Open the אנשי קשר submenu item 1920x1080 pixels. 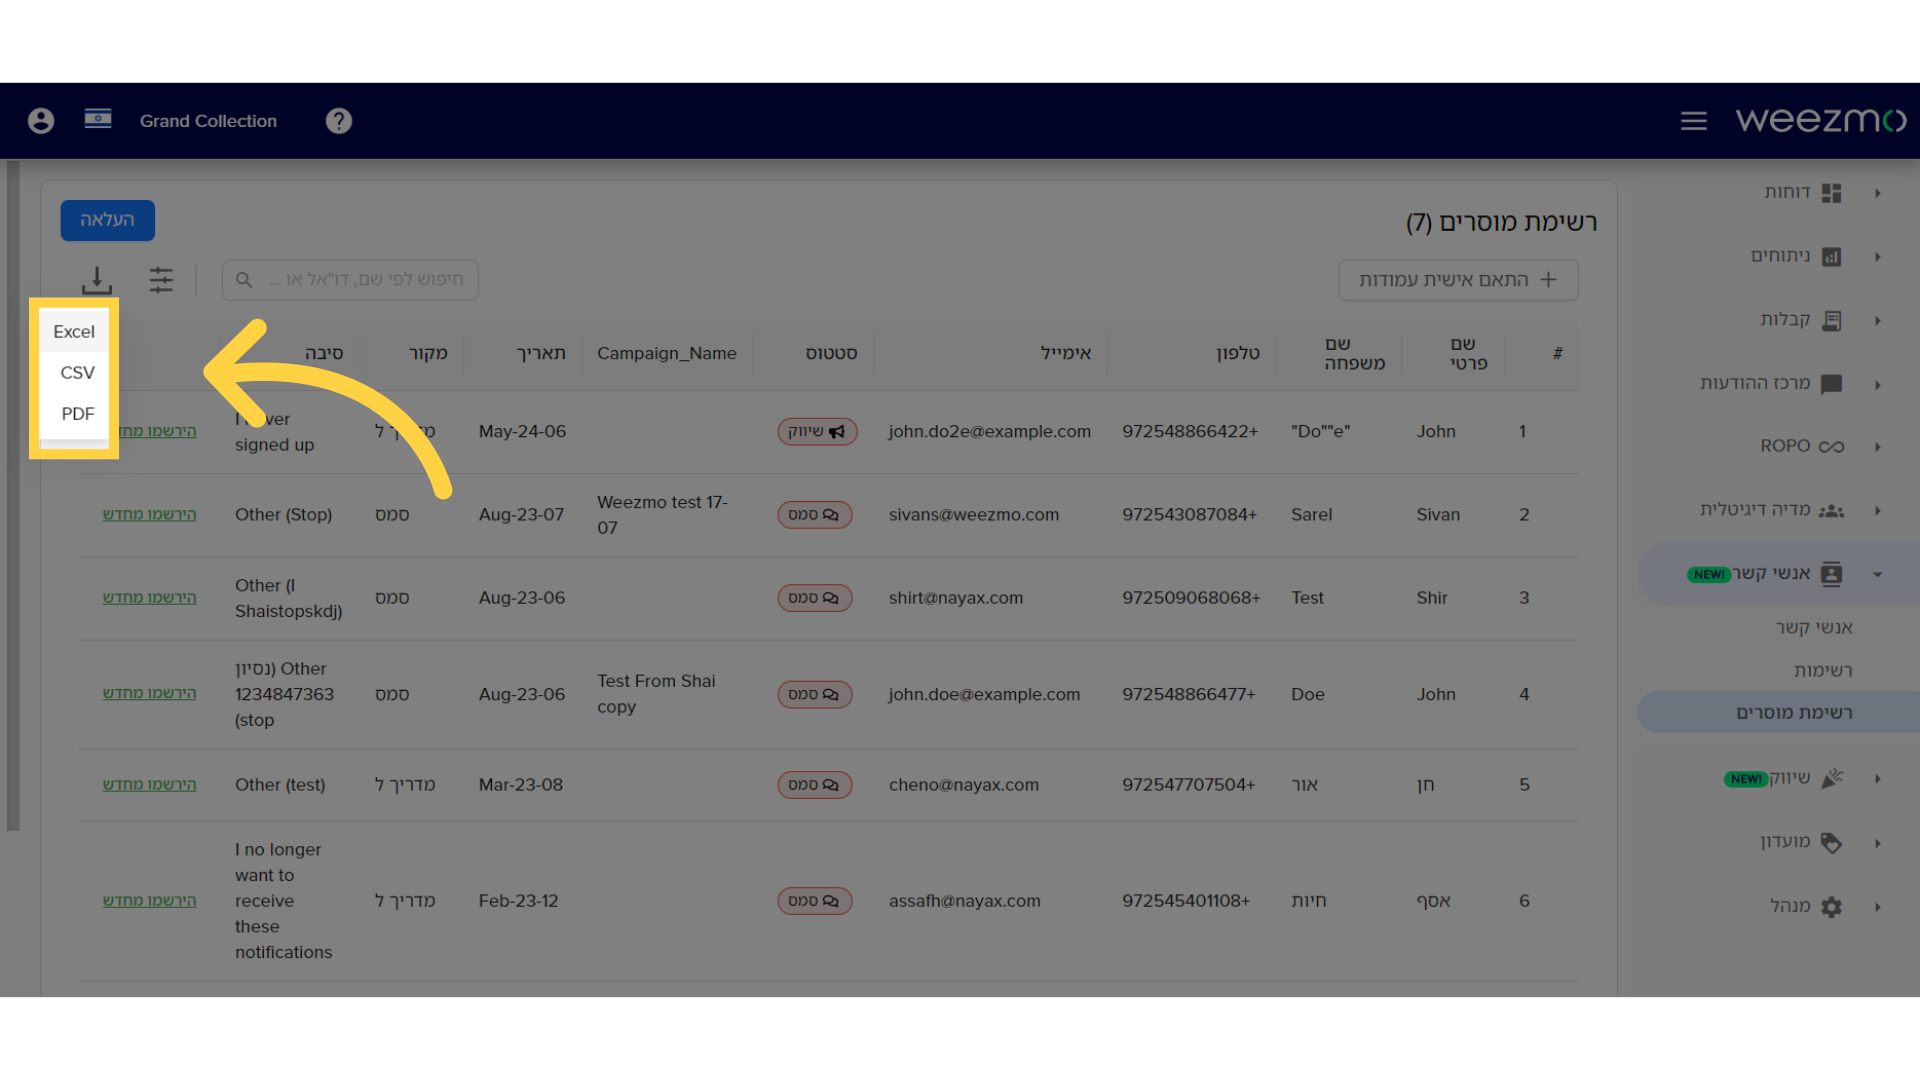click(1814, 628)
